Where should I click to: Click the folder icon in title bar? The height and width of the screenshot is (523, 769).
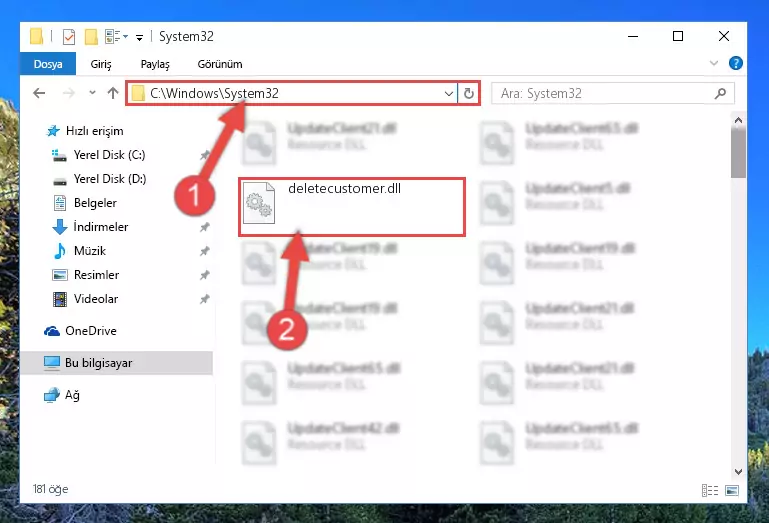point(36,37)
